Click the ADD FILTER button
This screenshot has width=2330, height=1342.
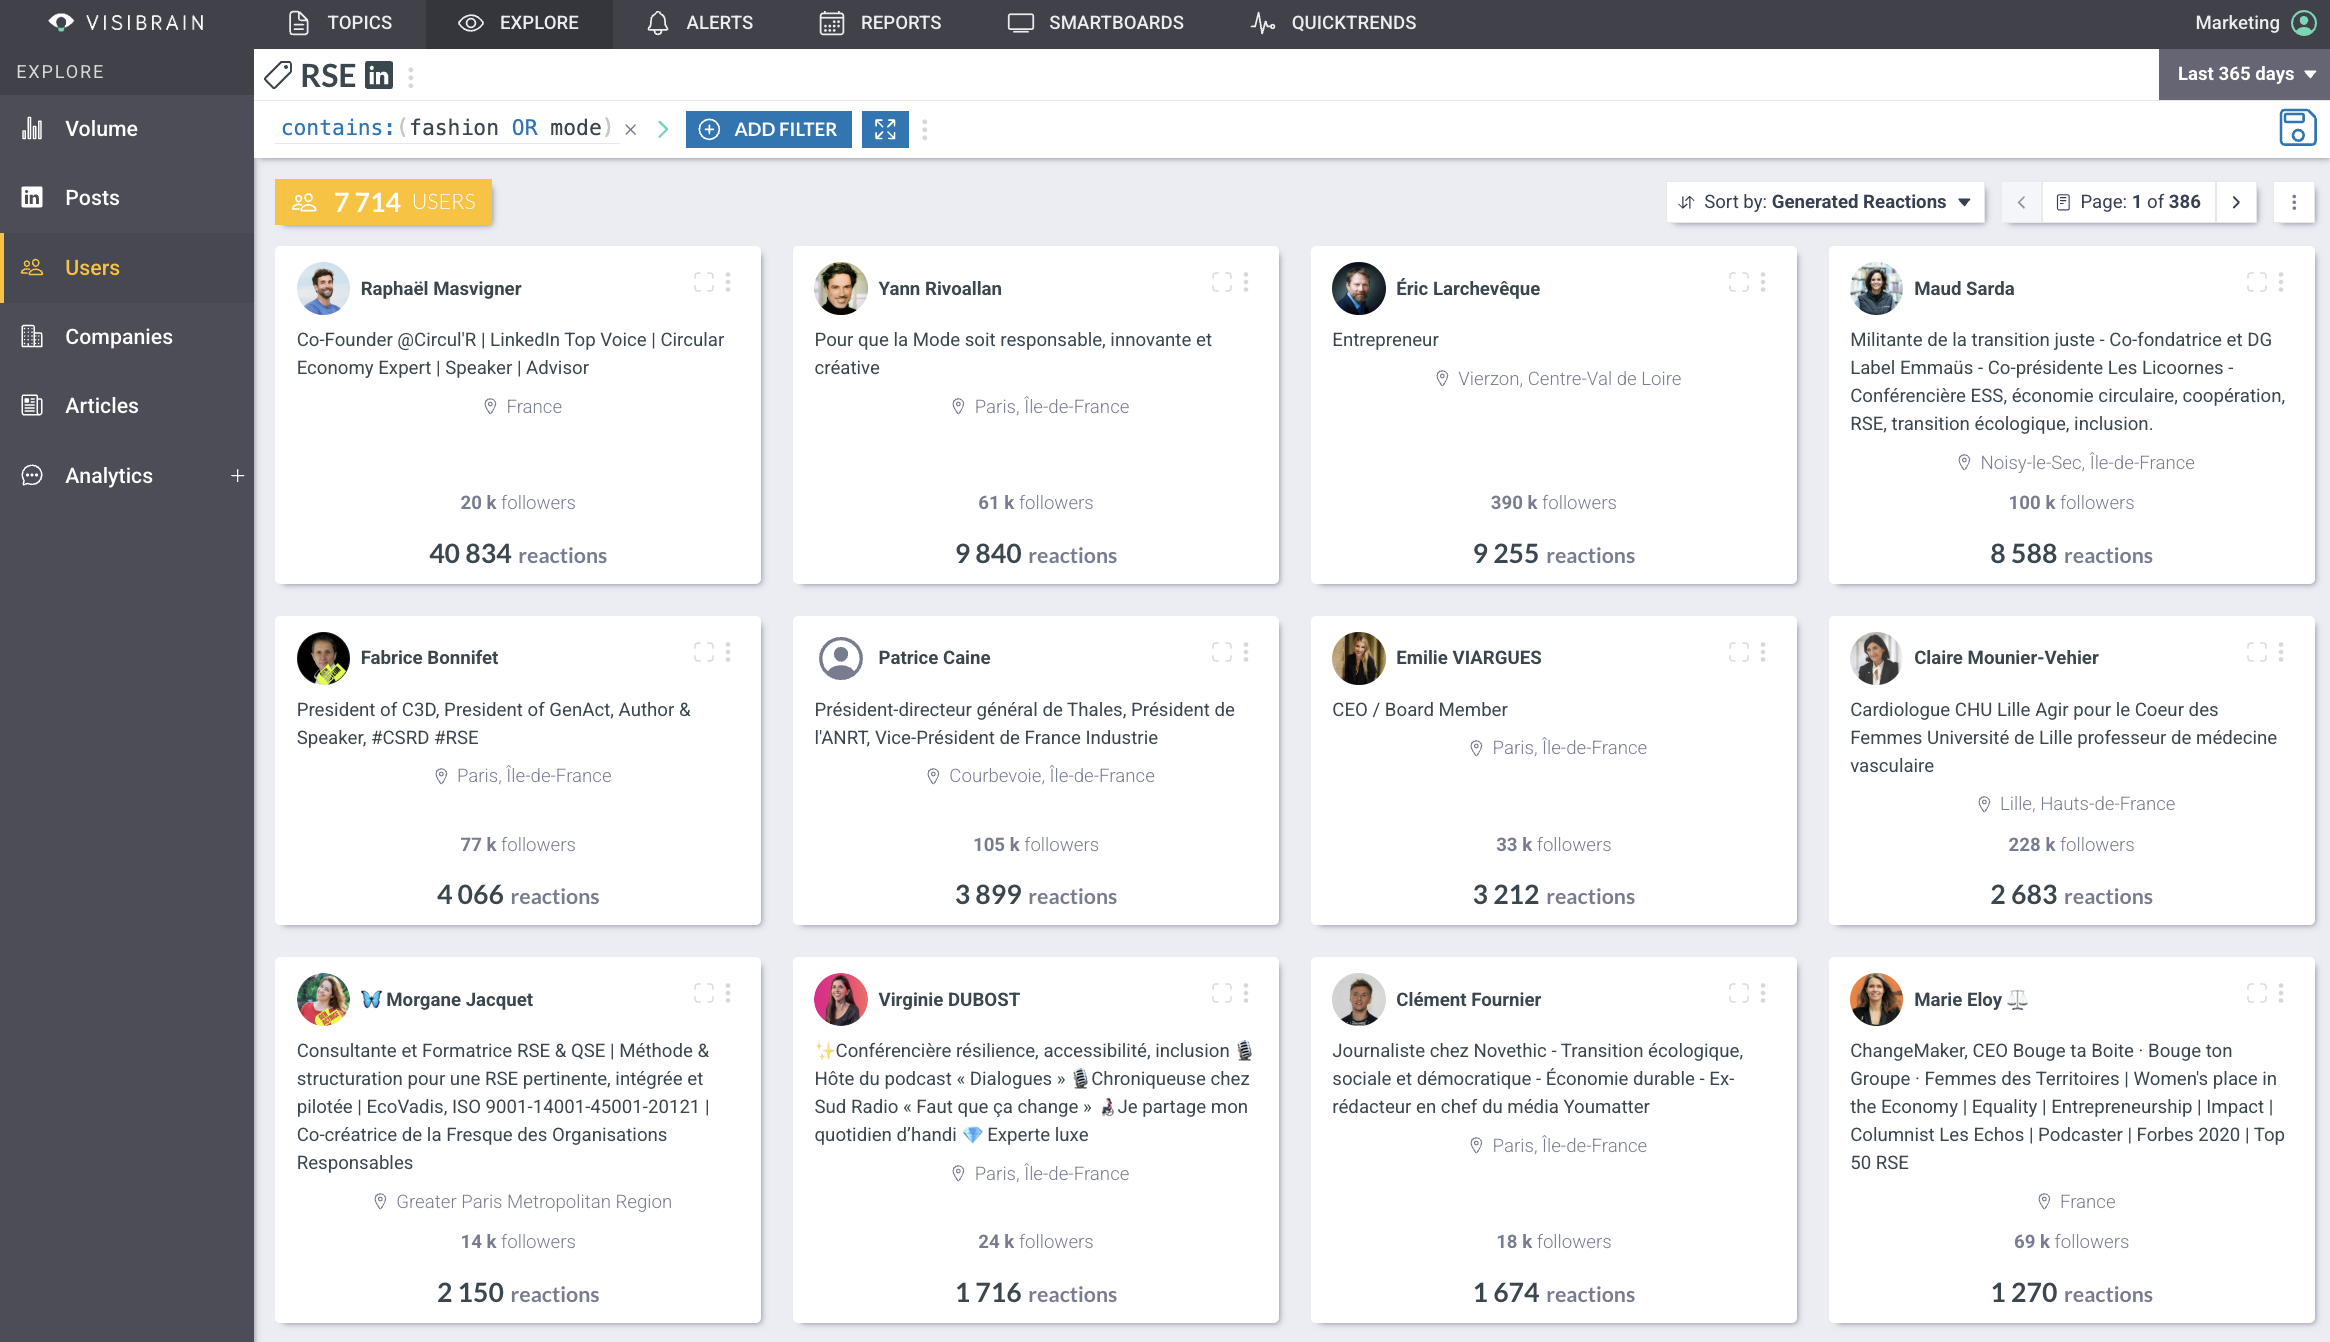pos(768,129)
